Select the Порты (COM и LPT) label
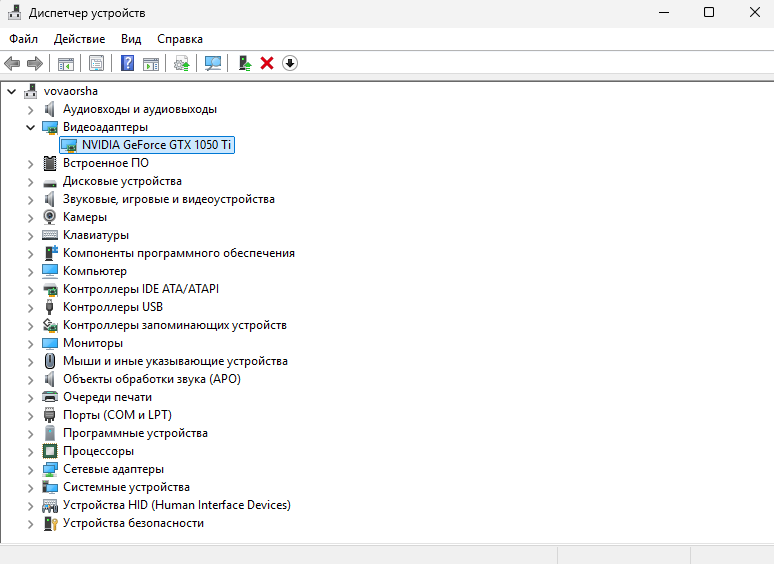 (117, 415)
